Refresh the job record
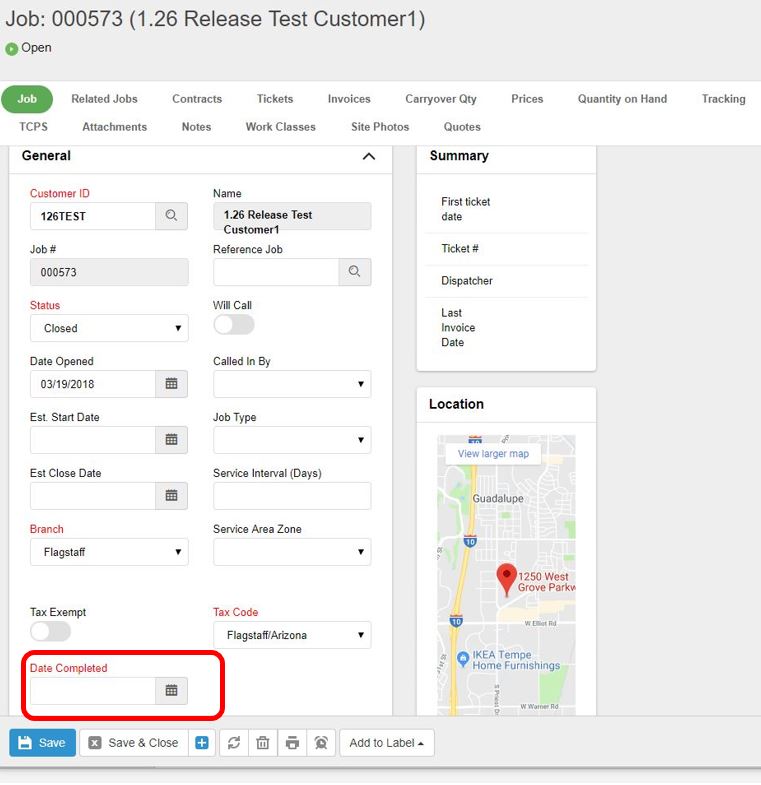The image size is (761, 785). click(234, 742)
